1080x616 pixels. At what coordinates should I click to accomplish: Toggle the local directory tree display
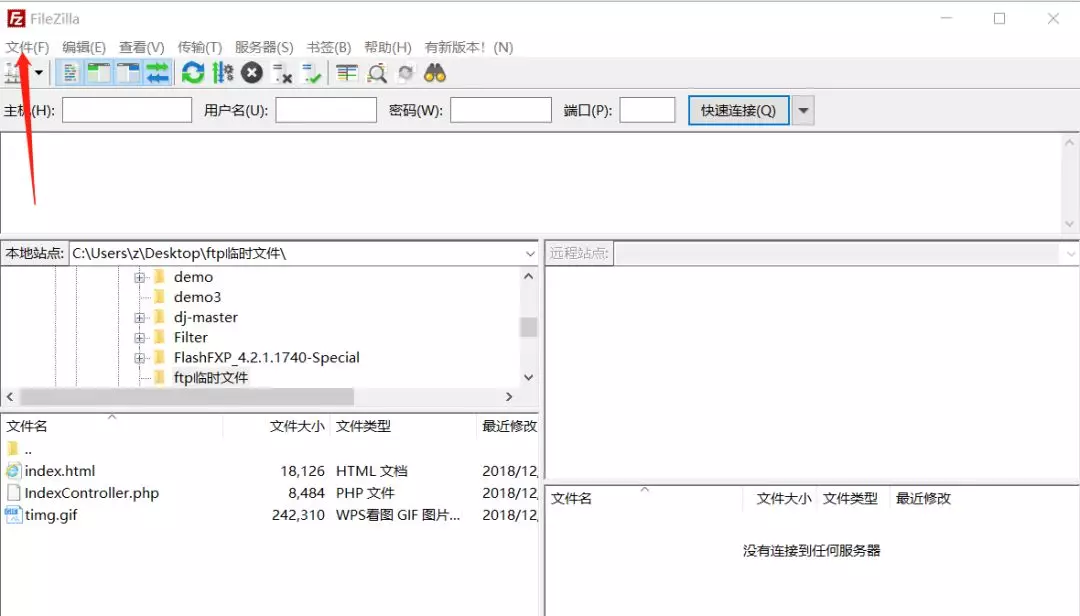point(98,73)
